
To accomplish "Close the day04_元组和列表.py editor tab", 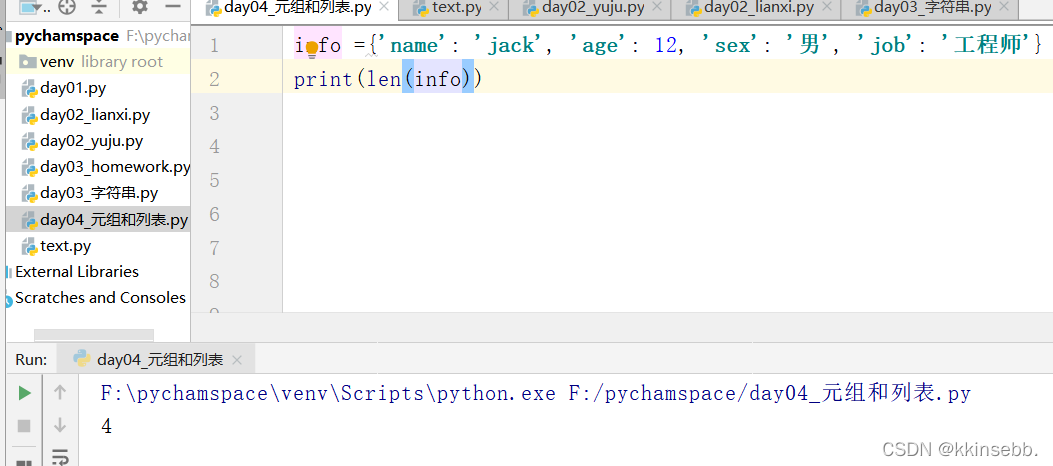I will [x=384, y=7].
